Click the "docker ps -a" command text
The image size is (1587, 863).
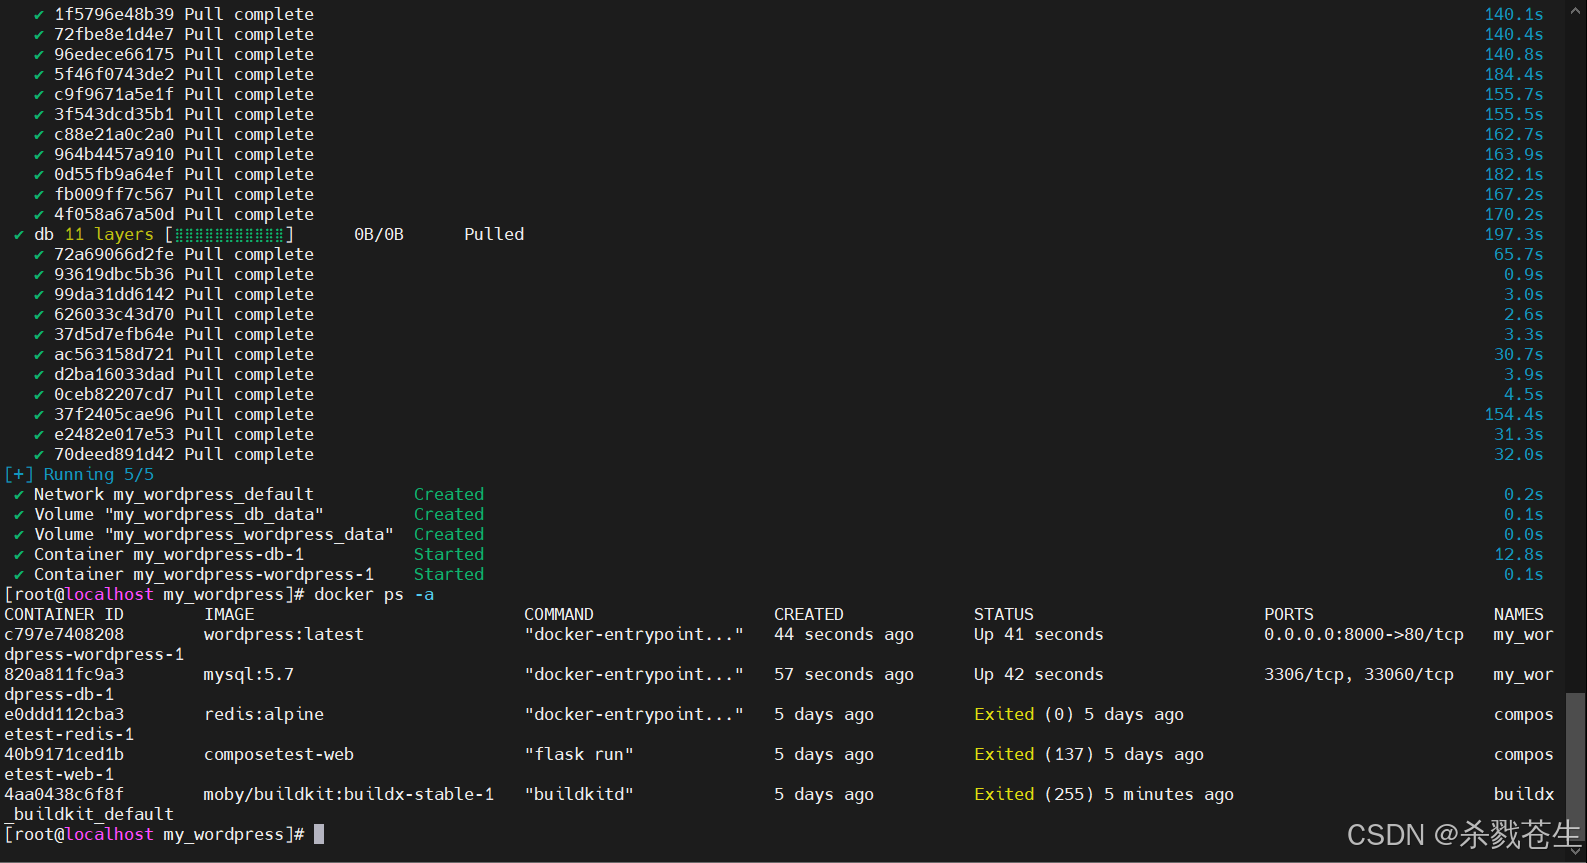pos(374,594)
